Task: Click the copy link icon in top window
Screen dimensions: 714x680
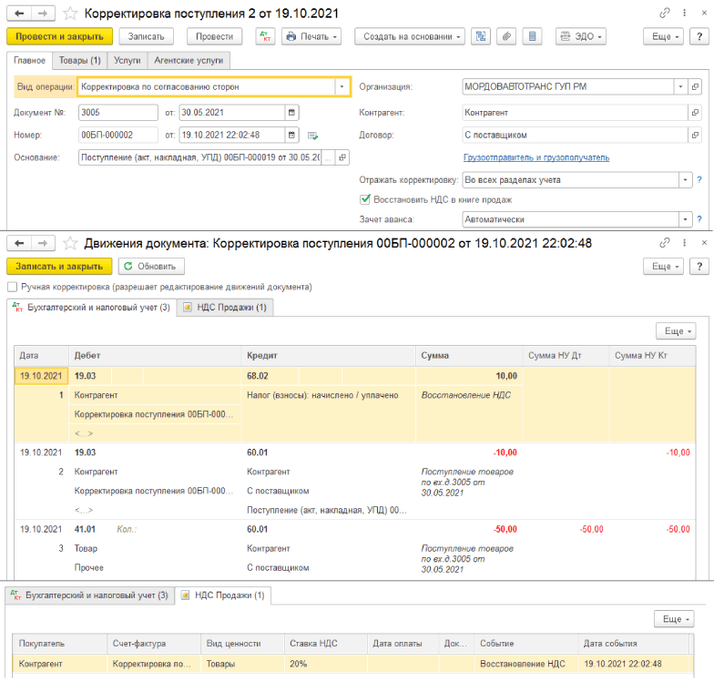Action: click(665, 13)
